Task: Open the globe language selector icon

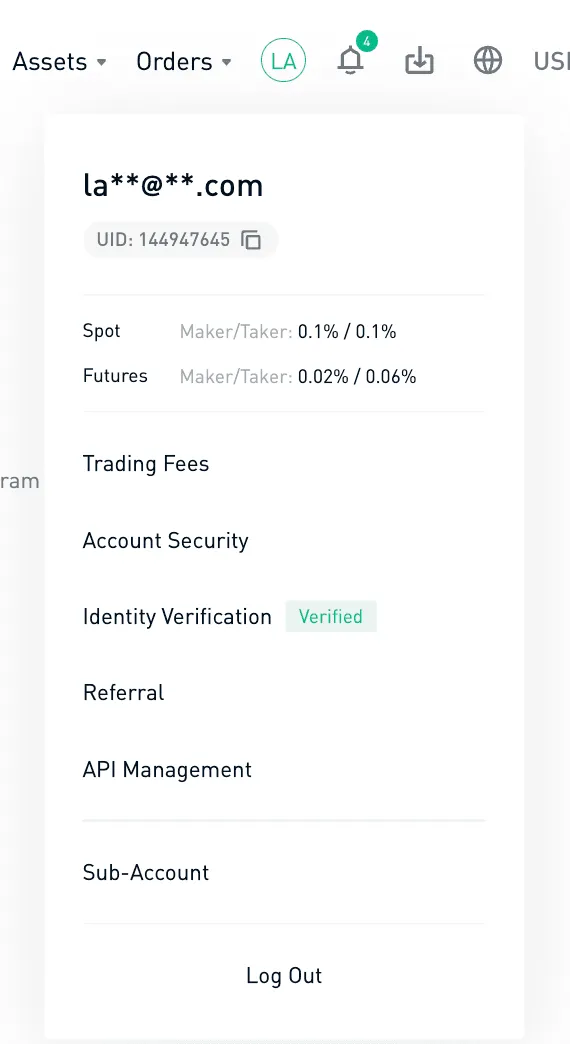Action: (488, 61)
